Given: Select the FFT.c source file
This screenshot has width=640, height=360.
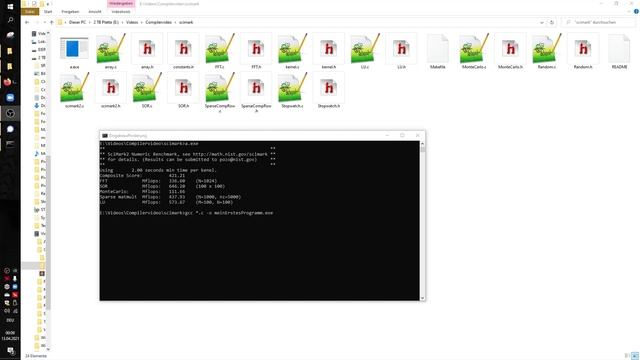Looking at the screenshot, I should point(220,52).
